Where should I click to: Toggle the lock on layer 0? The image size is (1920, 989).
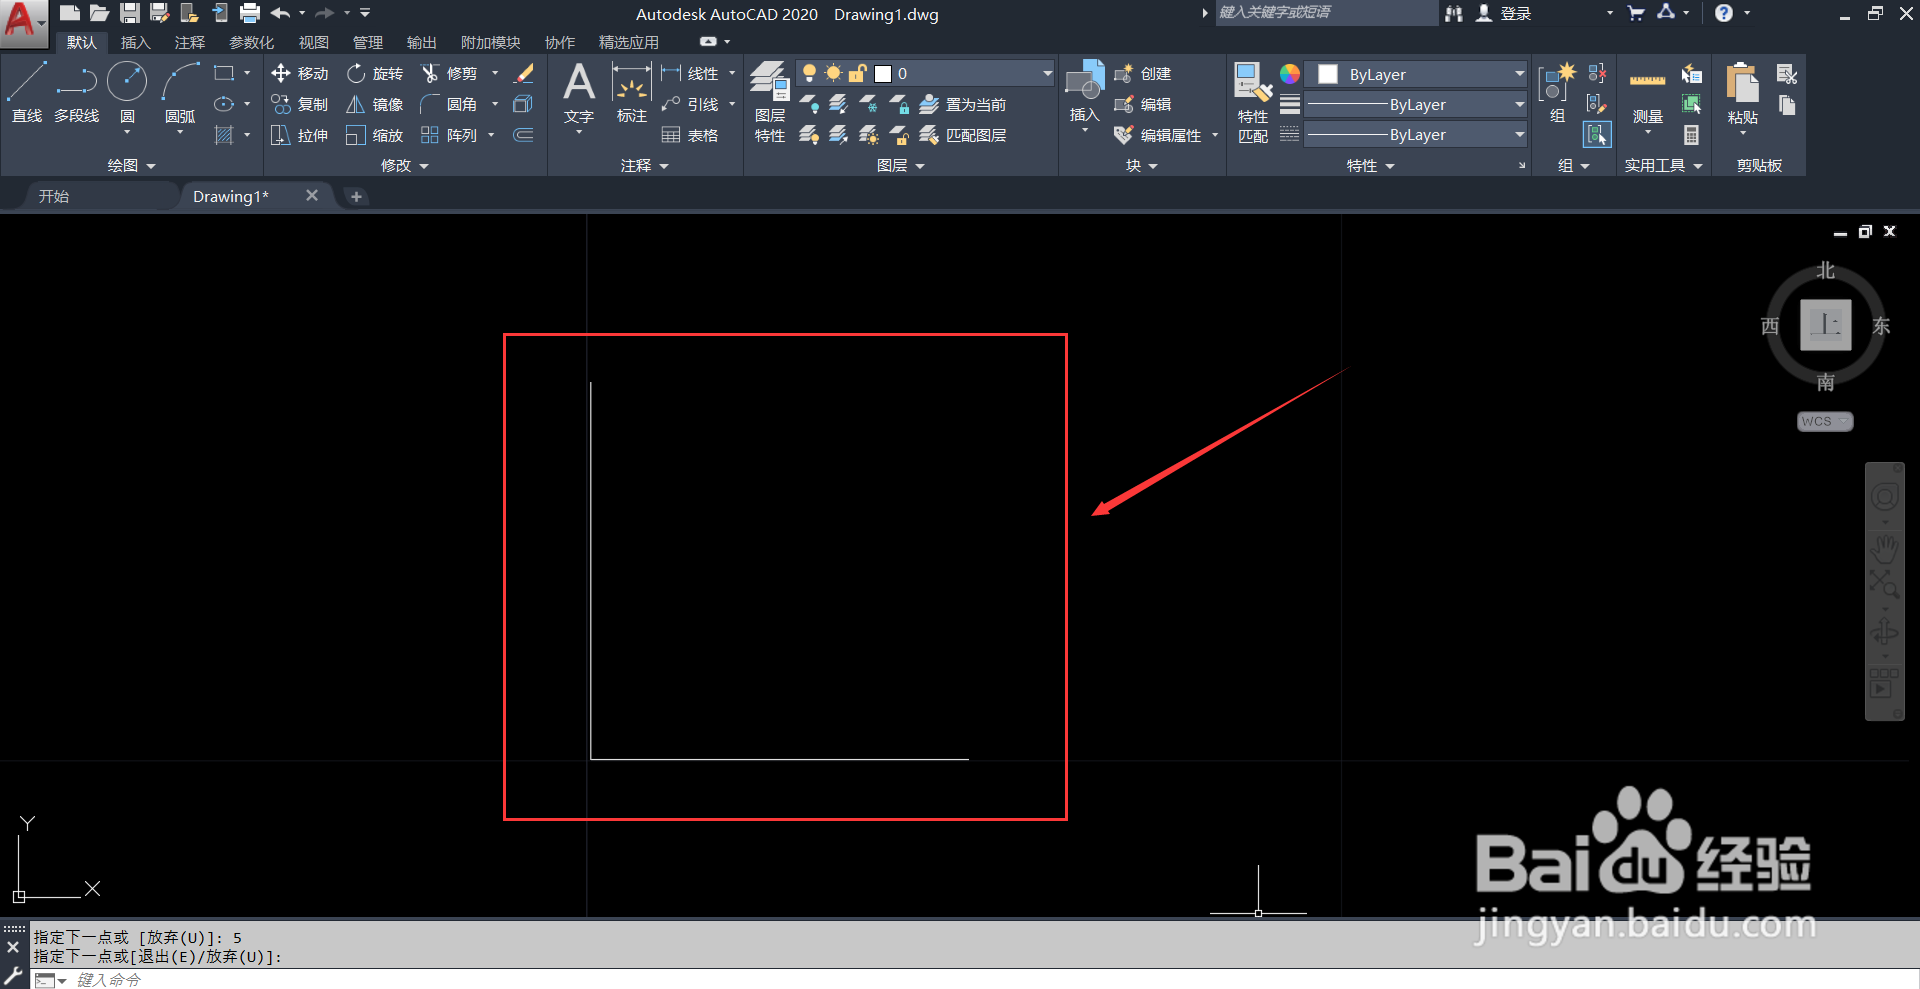(858, 72)
